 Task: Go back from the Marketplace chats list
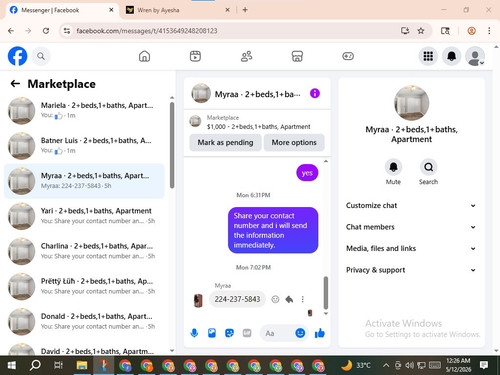pos(15,84)
